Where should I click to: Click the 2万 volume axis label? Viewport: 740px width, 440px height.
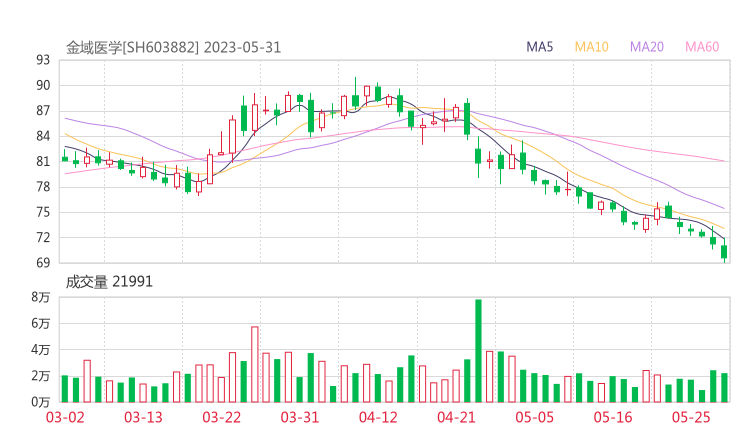[x=41, y=376]
